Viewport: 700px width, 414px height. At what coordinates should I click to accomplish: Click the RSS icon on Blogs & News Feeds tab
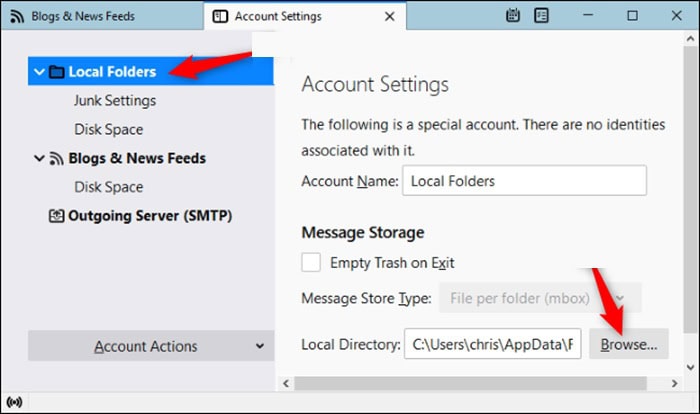coord(17,16)
